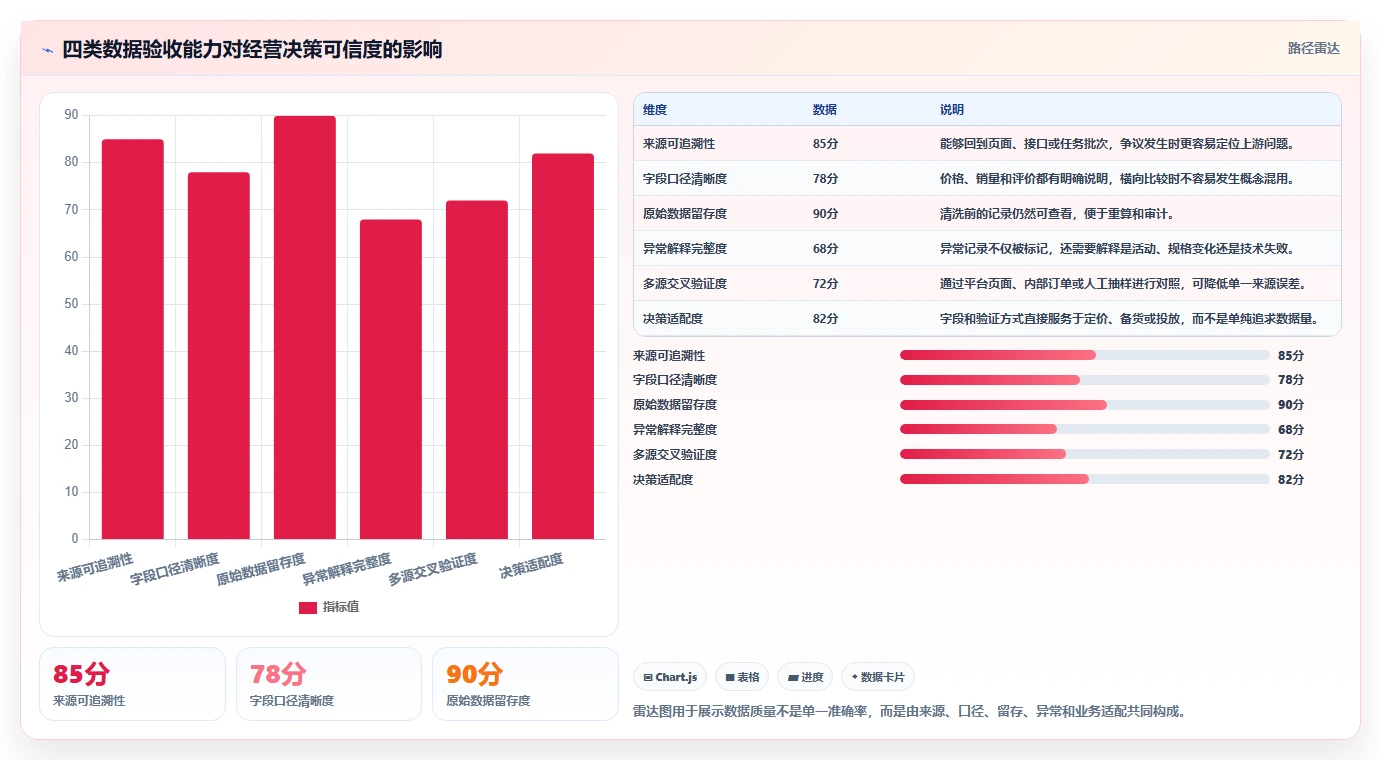The height and width of the screenshot is (760, 1381).
Task: Click the 多源交叉验证度 progress bar
Action: tap(1085, 454)
